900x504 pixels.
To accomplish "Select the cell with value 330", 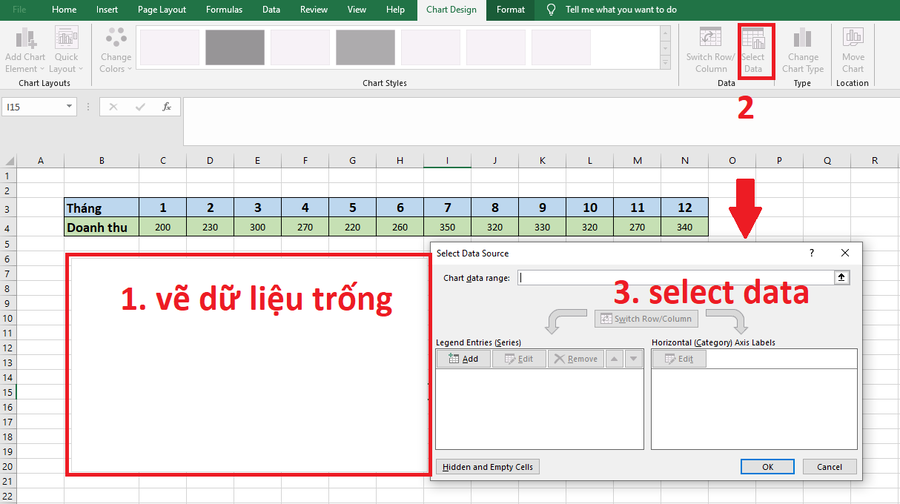I will pos(542,227).
